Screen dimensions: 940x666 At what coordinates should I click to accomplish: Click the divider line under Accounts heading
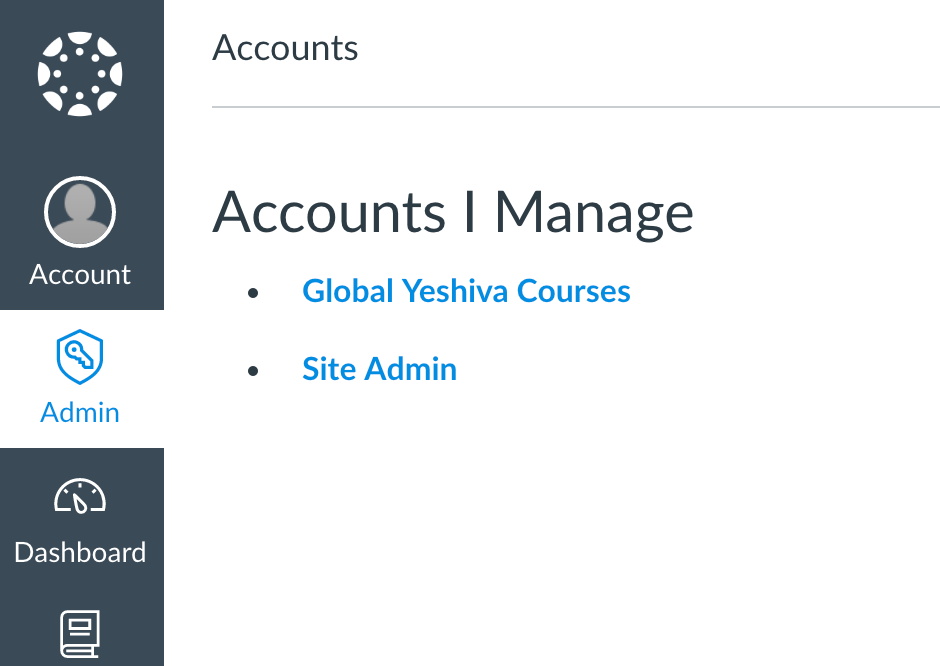575,104
